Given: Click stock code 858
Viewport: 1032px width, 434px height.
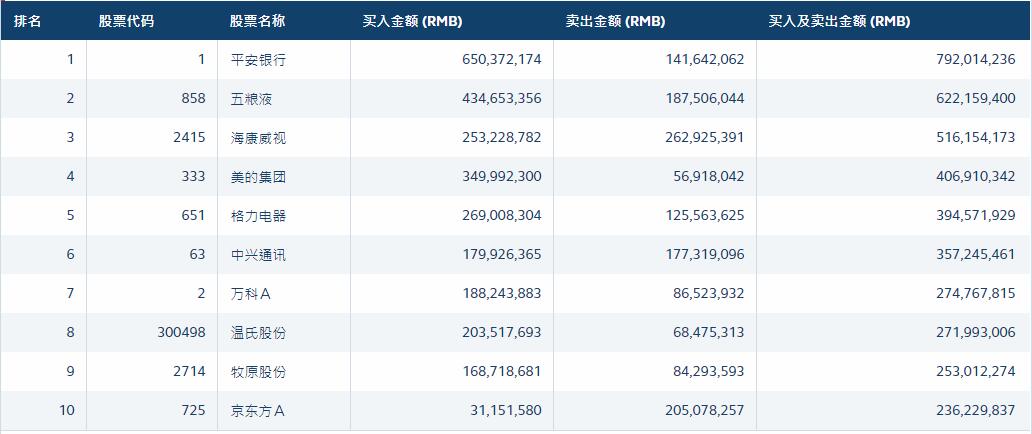Looking at the screenshot, I should coord(193,99).
